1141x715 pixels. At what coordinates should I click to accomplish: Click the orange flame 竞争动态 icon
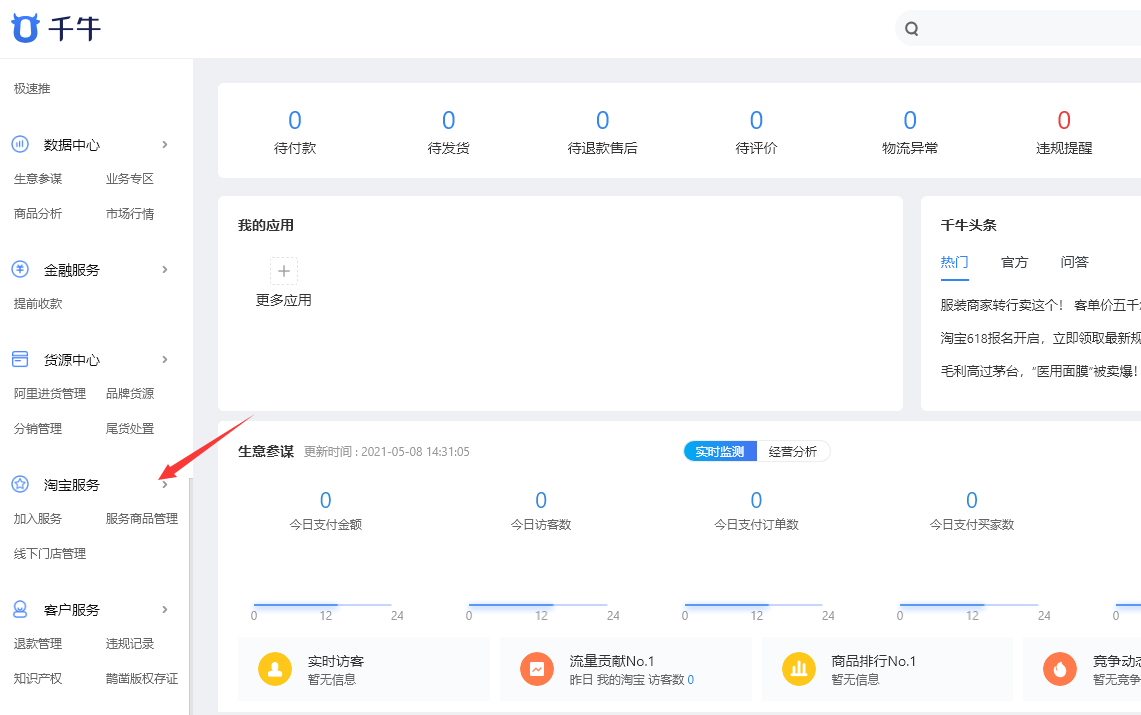tap(1060, 669)
